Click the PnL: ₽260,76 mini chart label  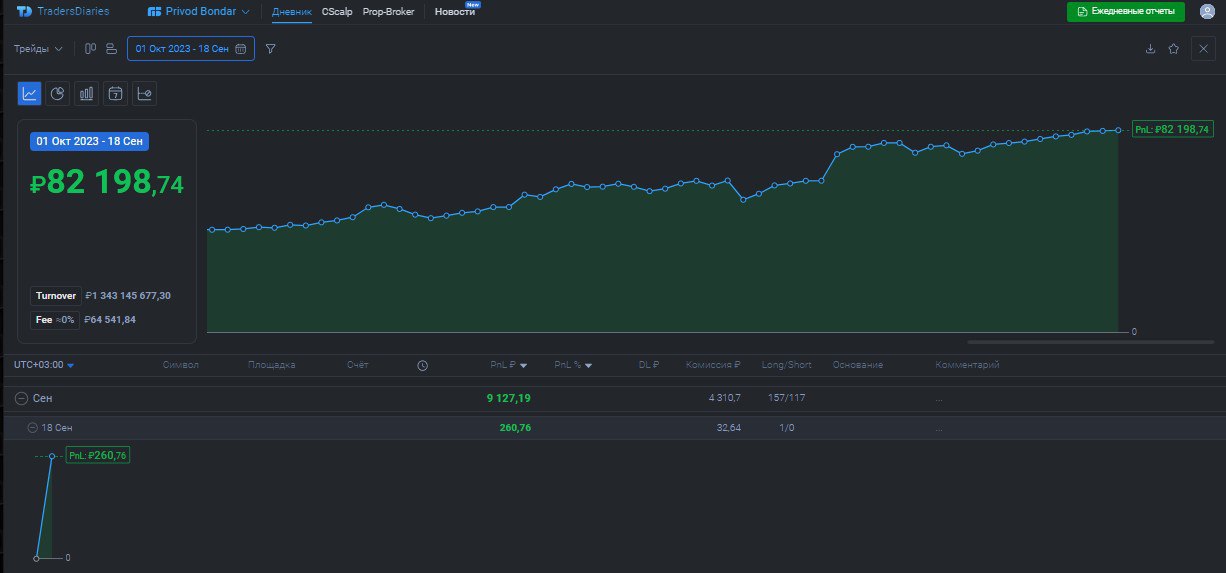(98, 455)
